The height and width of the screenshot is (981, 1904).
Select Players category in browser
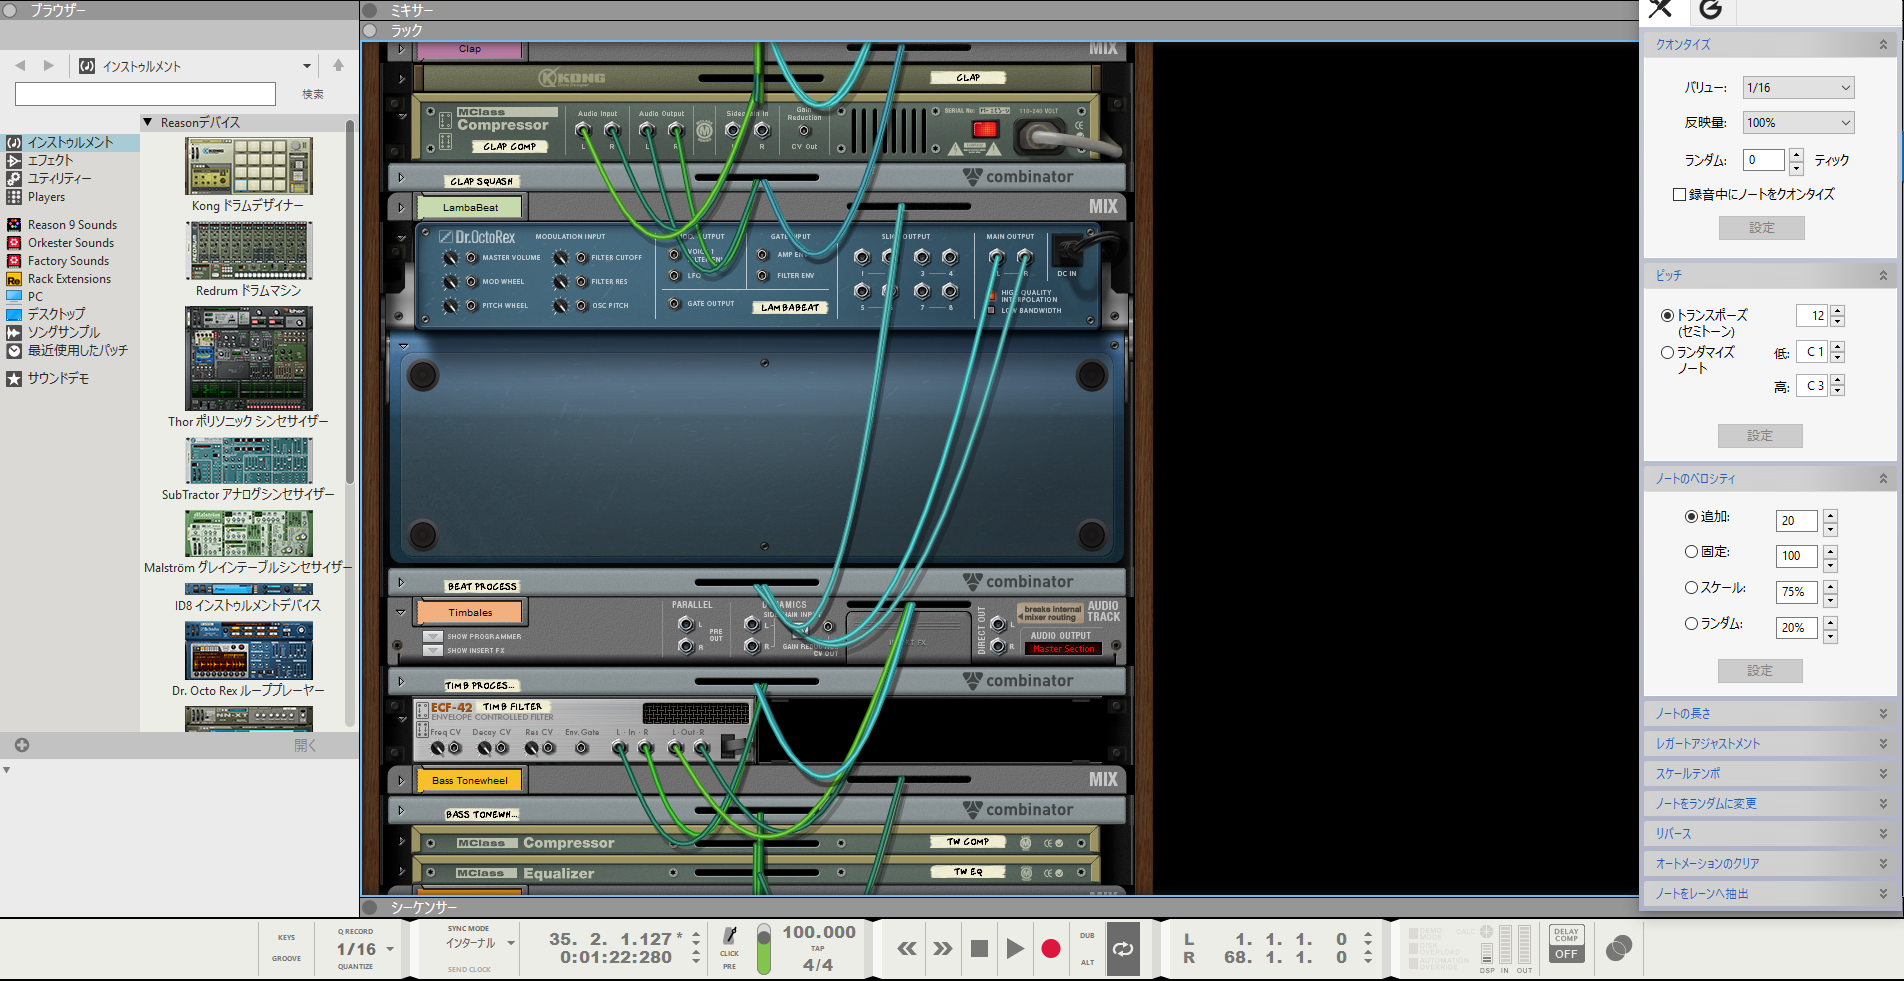pyautogui.click(x=46, y=197)
